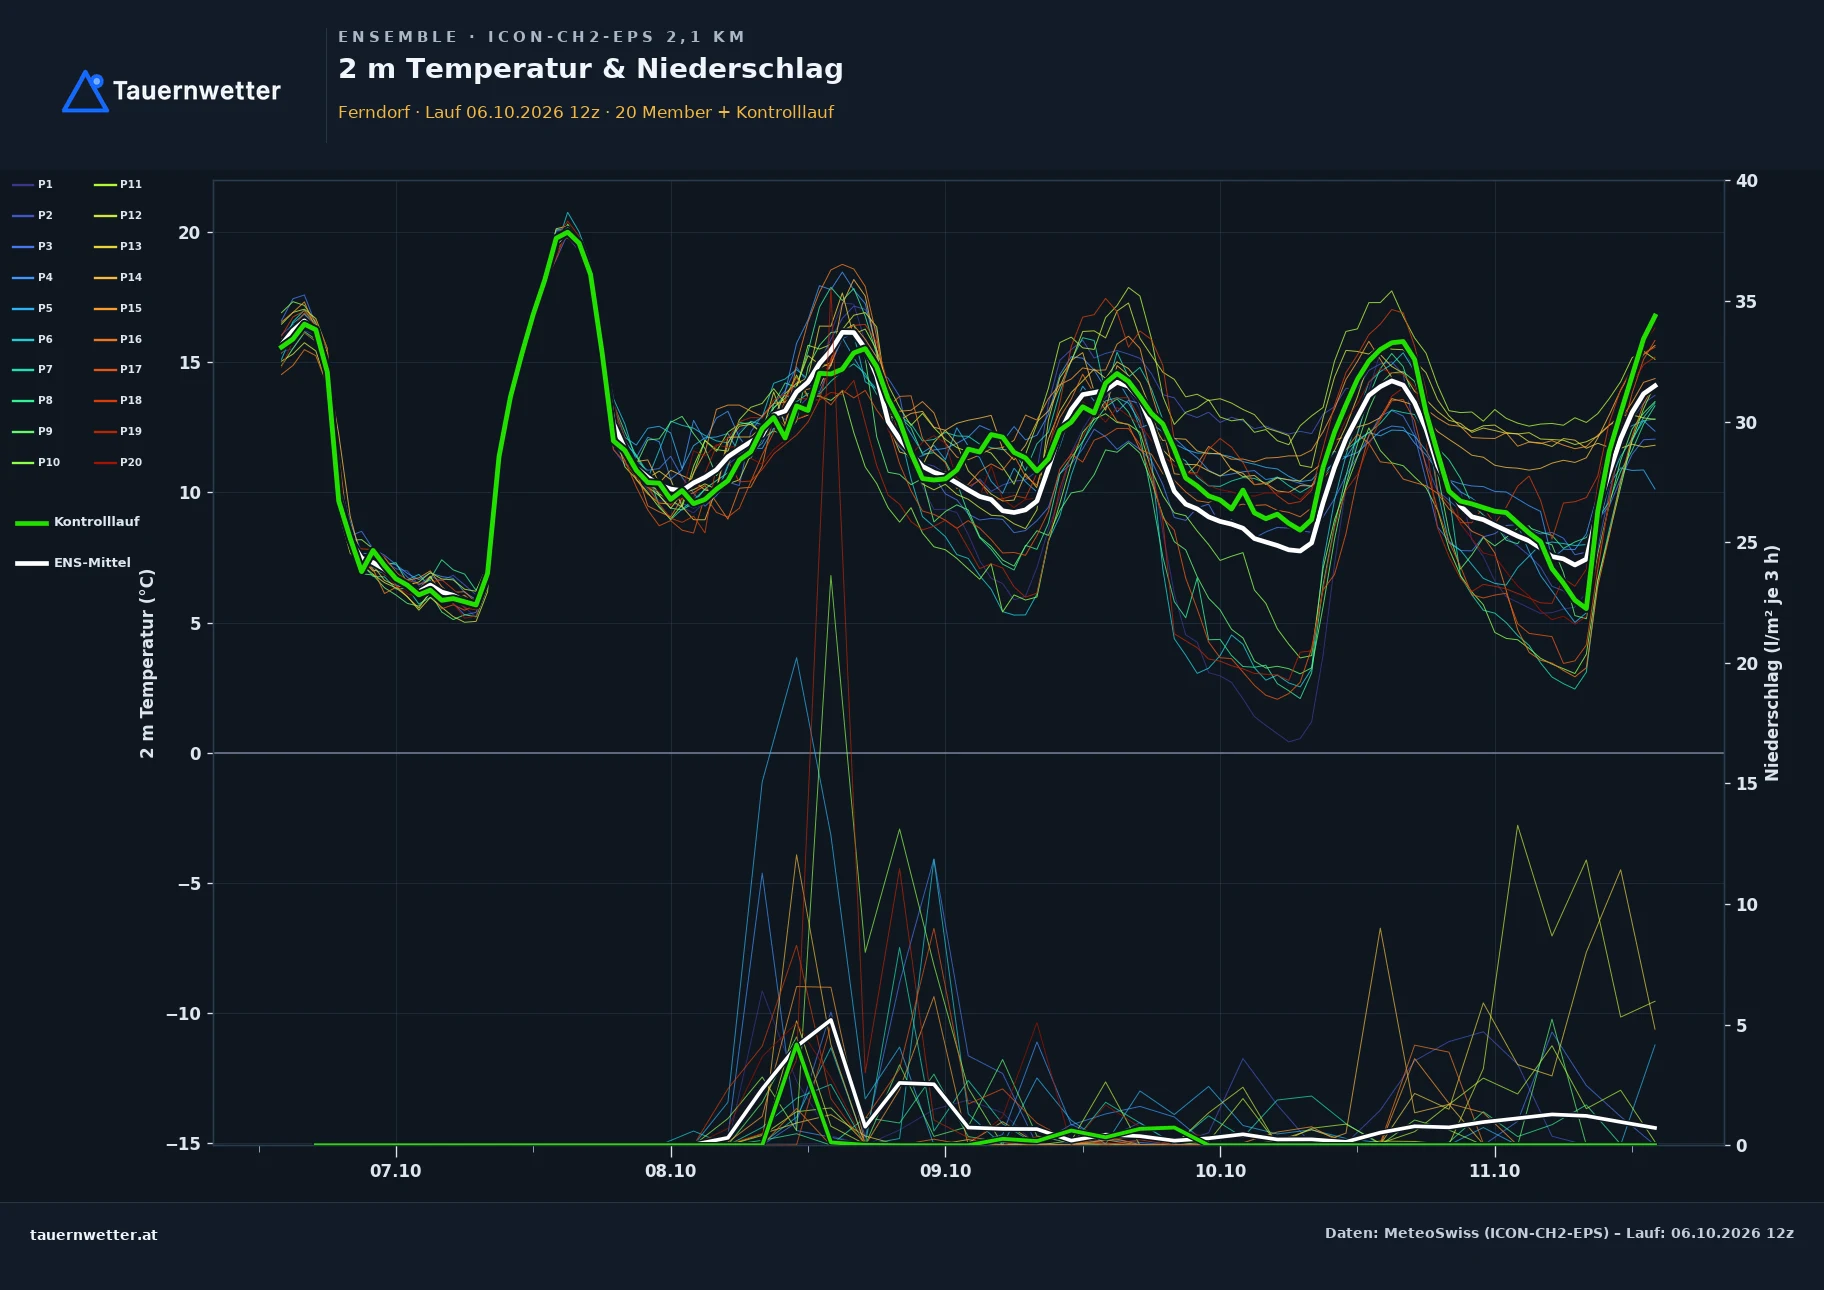This screenshot has height=1290, width=1824.
Task: Hide the P20 member line
Action: pyautogui.click(x=118, y=462)
